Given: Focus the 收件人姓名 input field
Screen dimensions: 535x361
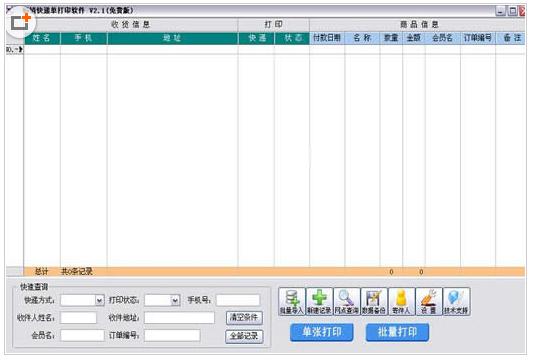Looking at the screenshot, I should click(78, 318).
